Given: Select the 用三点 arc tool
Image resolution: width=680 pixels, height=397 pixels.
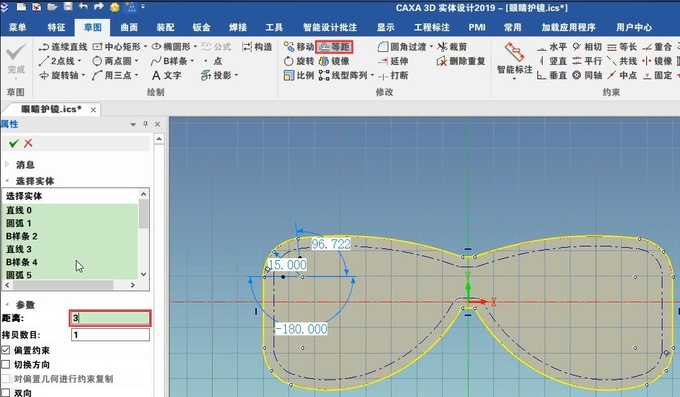Looking at the screenshot, I should (112, 75).
